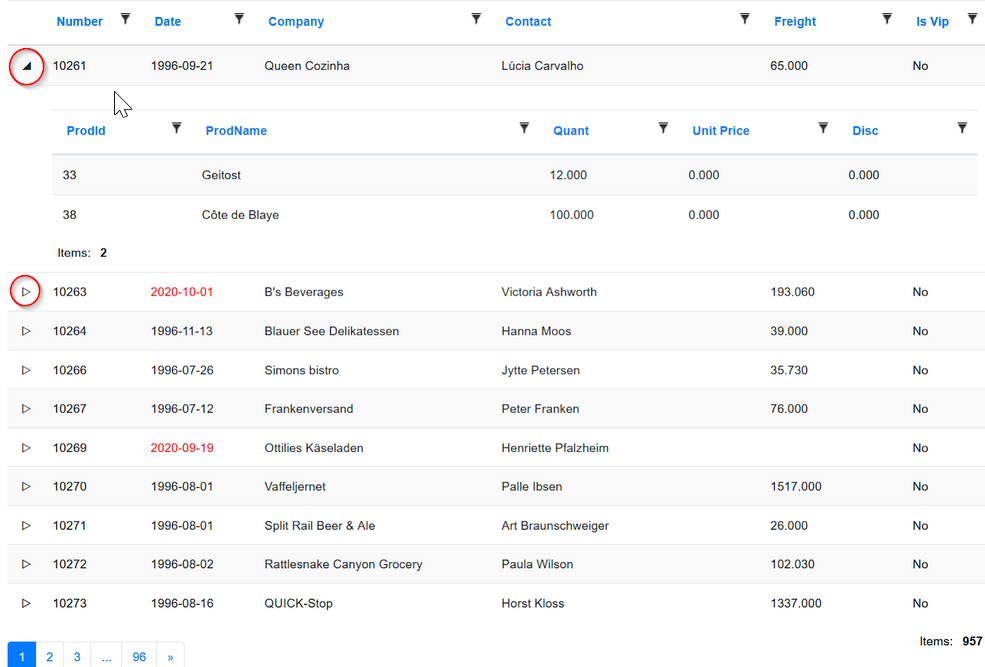Click company Simons bistro
The width and height of the screenshot is (985, 667).
click(302, 370)
